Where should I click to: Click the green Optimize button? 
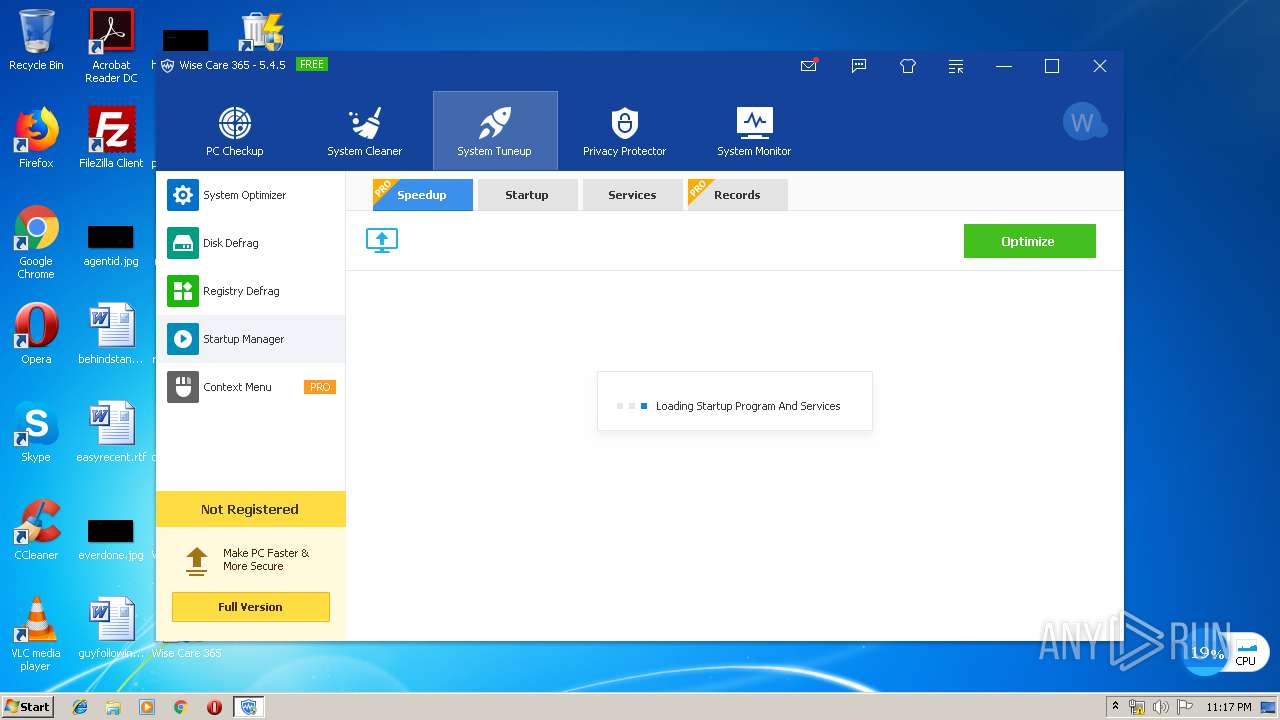pos(1029,241)
